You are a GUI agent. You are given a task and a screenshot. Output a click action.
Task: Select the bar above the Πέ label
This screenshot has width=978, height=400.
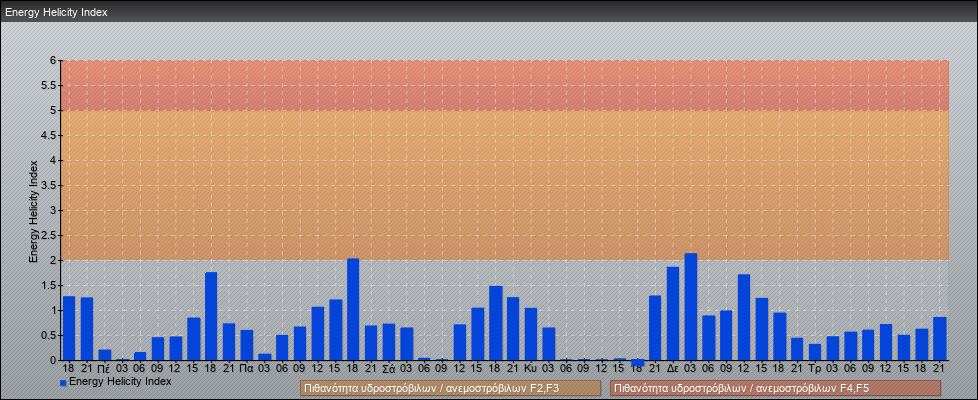coord(105,355)
